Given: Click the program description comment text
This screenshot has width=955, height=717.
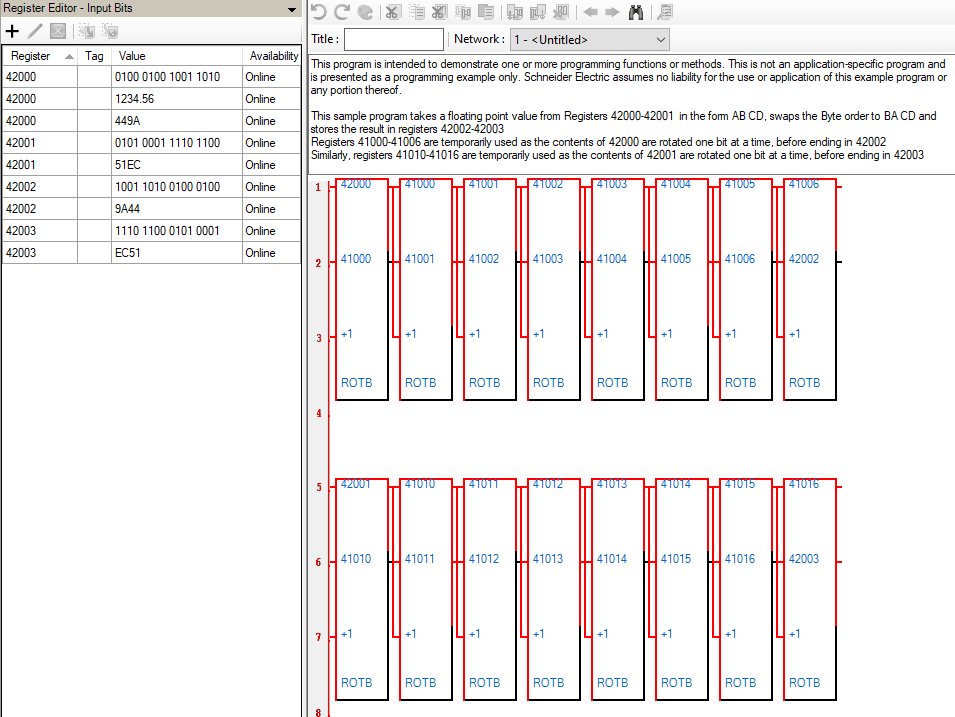Looking at the screenshot, I should click(629, 110).
